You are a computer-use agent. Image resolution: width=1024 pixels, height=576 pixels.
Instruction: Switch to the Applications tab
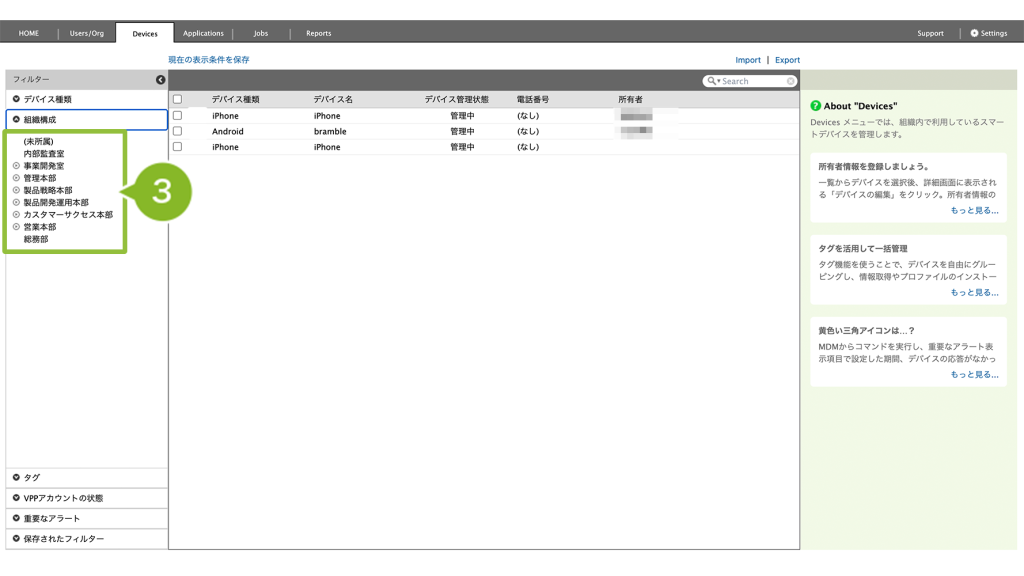203,33
